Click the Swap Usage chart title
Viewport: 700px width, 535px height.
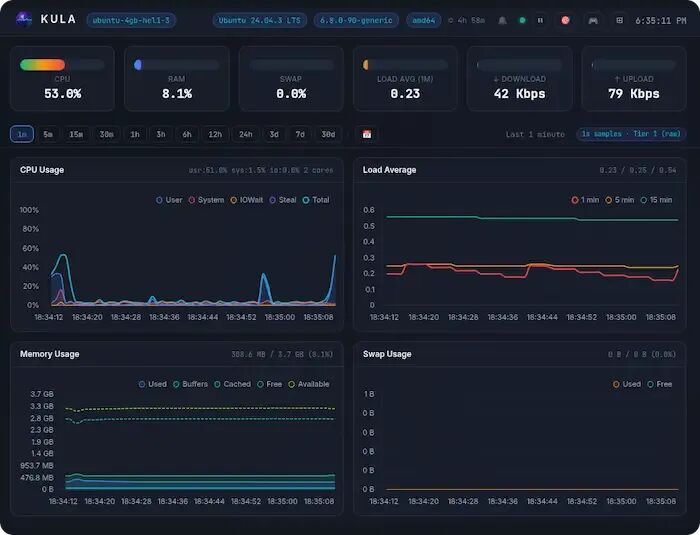tap(387, 354)
